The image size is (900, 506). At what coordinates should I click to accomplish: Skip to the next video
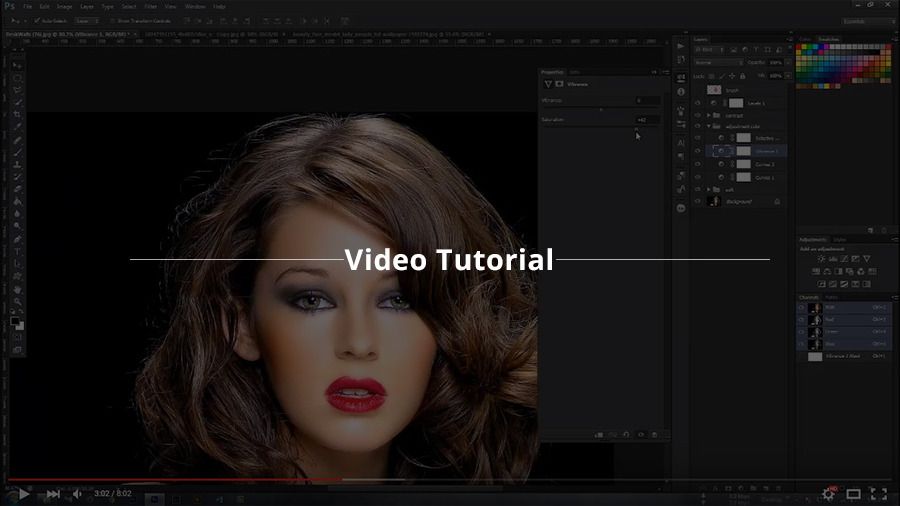(52, 493)
